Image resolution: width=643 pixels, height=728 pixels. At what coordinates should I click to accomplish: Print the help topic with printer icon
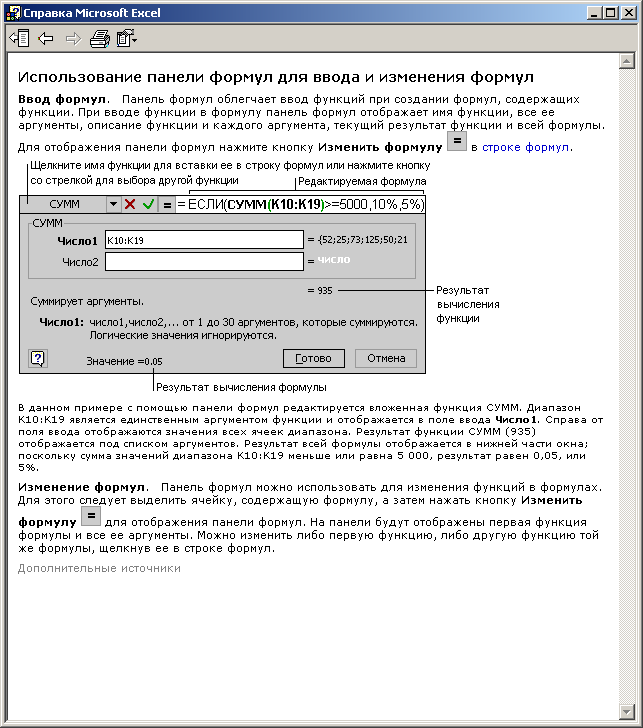click(100, 39)
